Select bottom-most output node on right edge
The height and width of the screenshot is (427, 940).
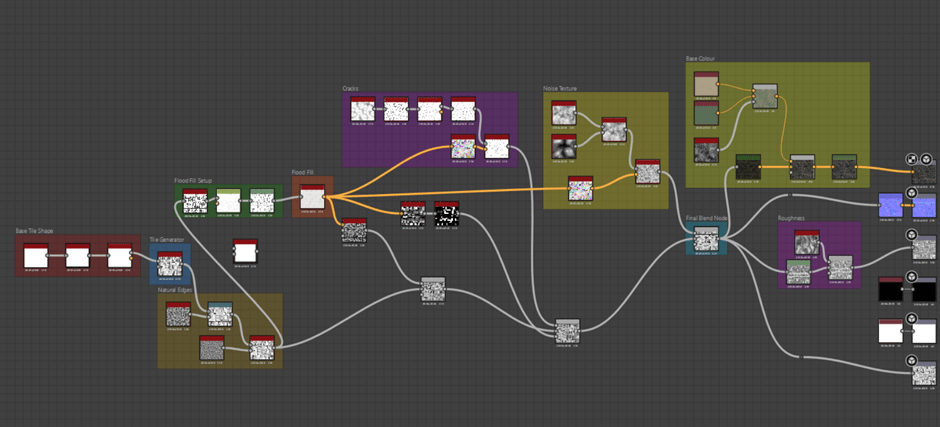click(x=924, y=374)
